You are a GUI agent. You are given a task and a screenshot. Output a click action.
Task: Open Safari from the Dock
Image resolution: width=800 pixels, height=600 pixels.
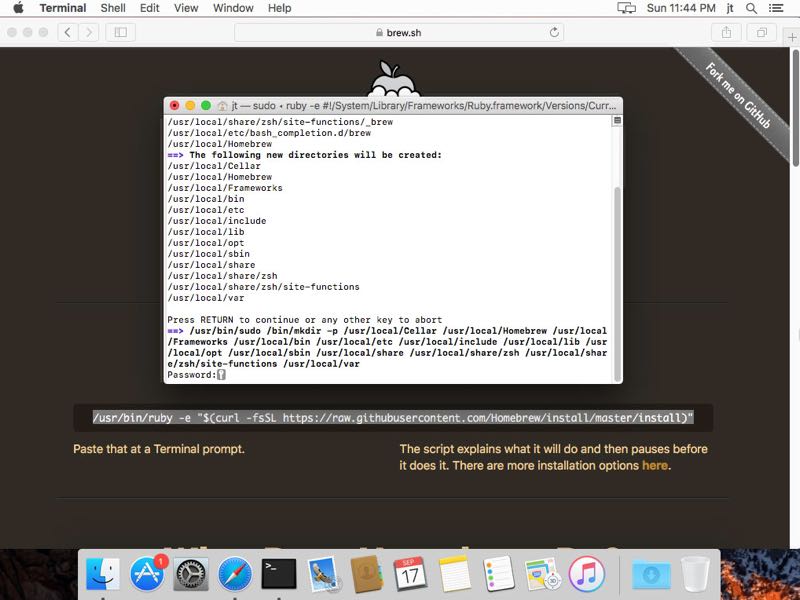235,574
